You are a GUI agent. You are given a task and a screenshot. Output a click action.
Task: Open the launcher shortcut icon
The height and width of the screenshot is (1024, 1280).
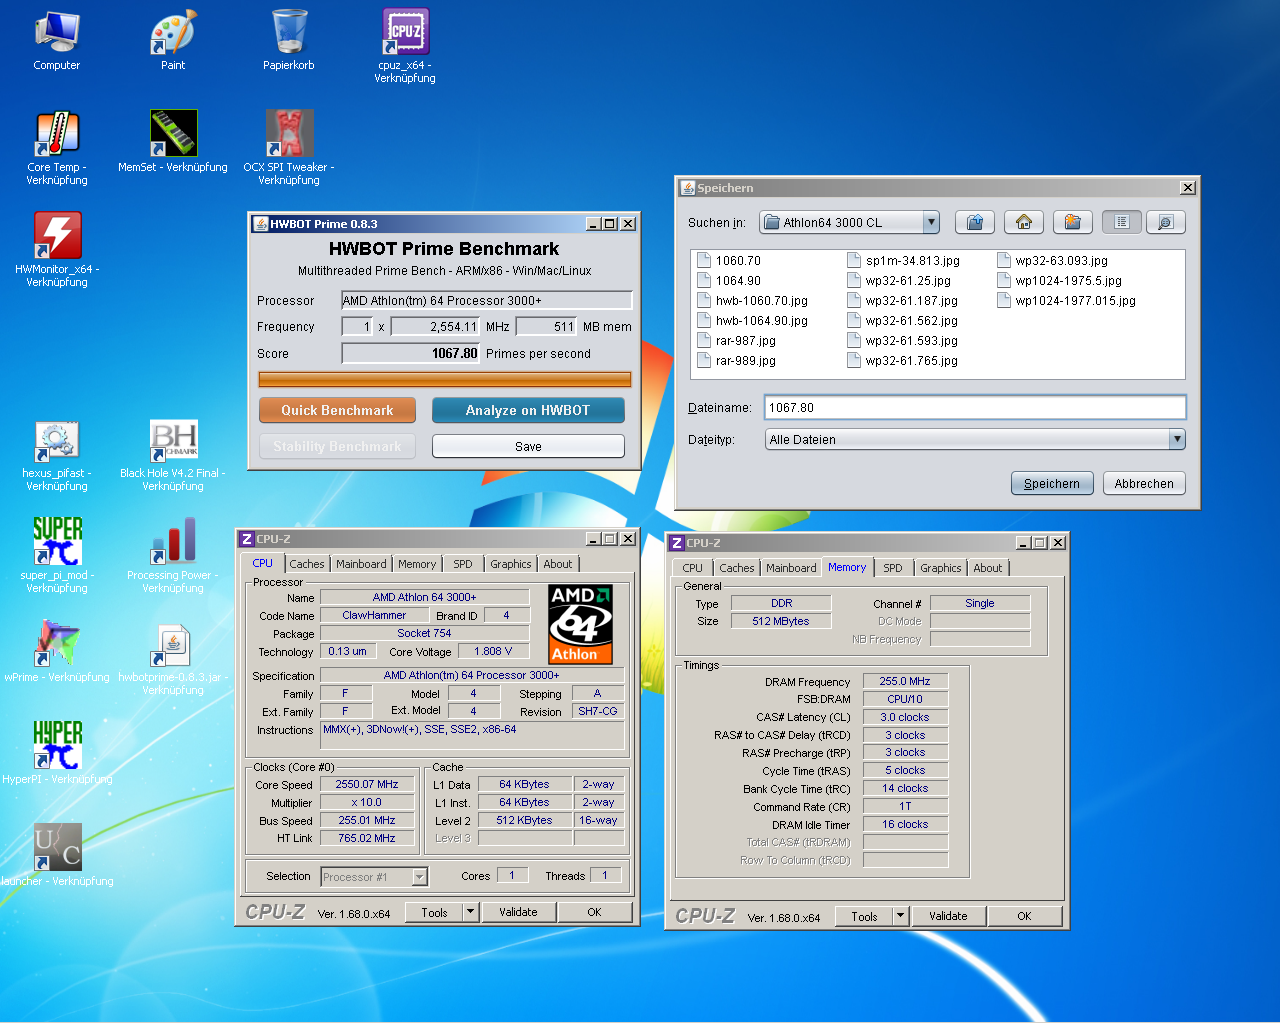coord(57,855)
